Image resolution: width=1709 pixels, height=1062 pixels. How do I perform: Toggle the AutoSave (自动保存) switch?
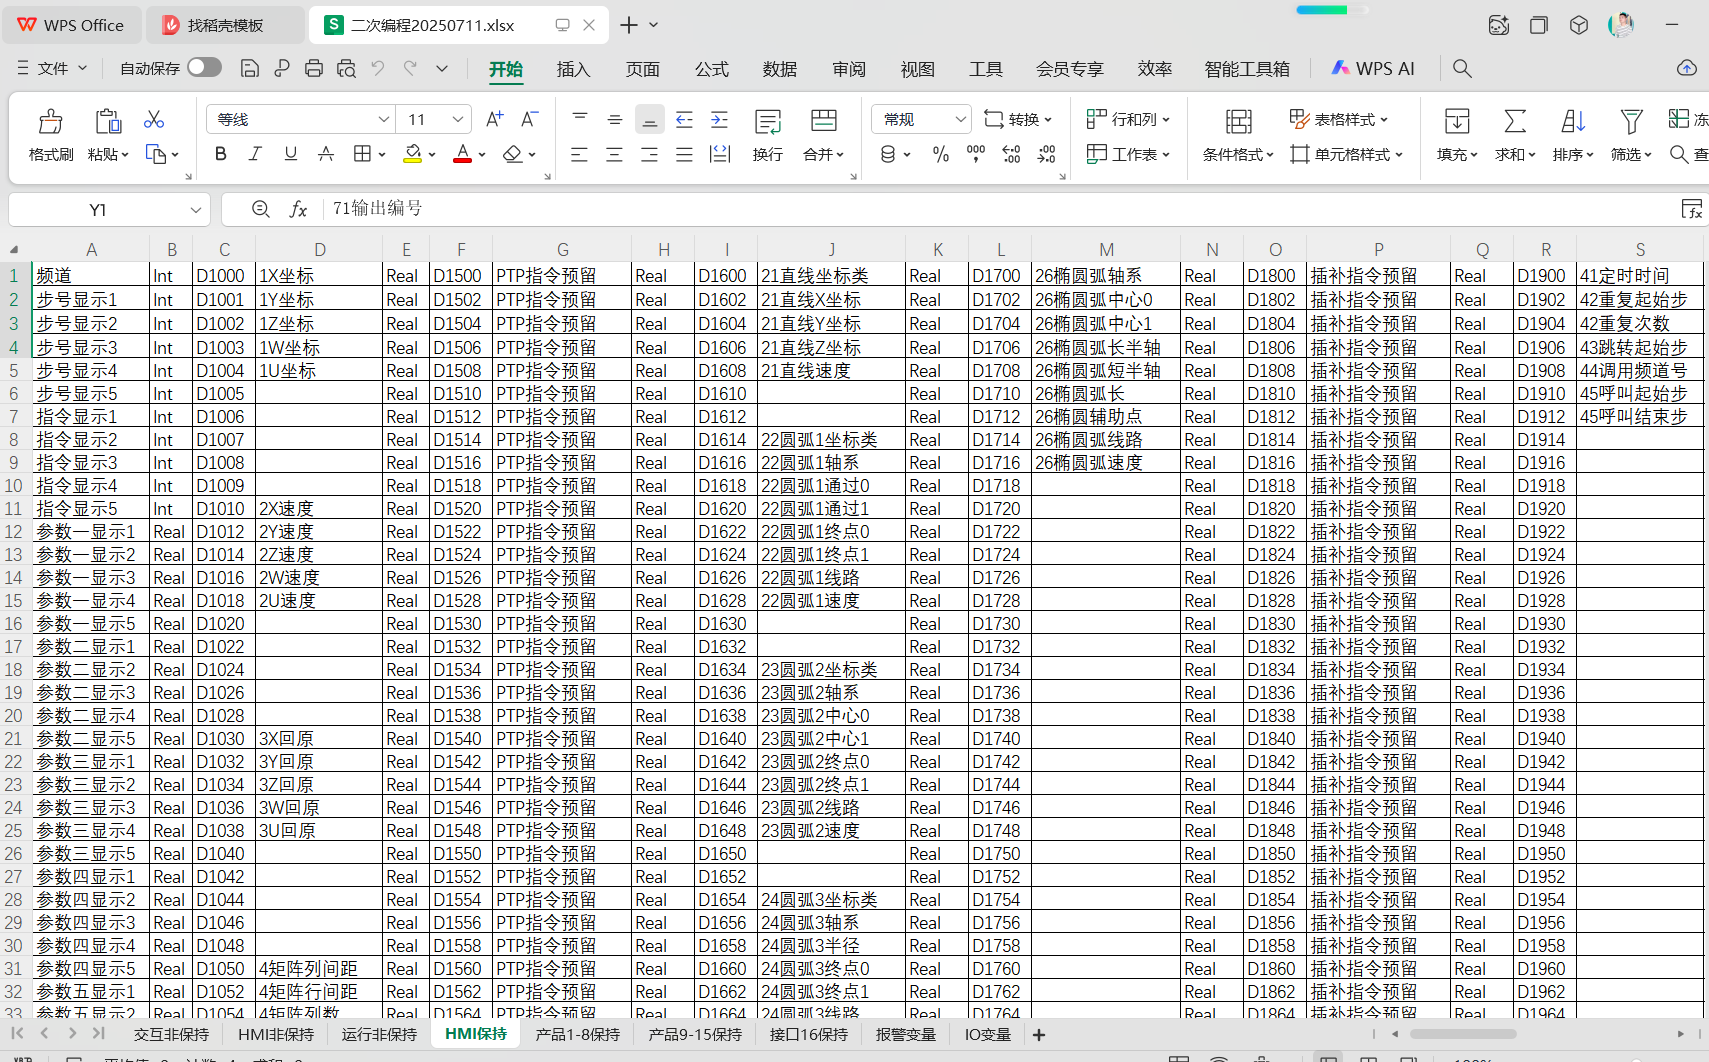204,68
